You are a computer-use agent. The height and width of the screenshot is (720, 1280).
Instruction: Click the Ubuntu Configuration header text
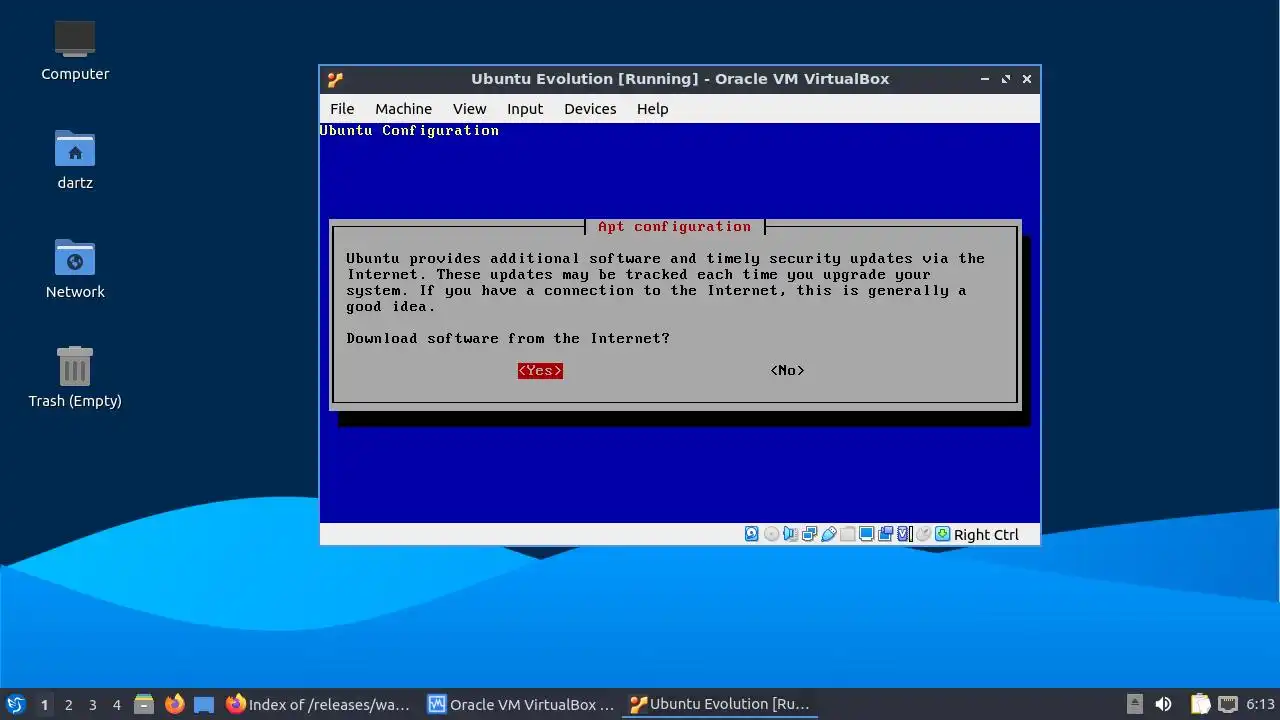coord(409,131)
